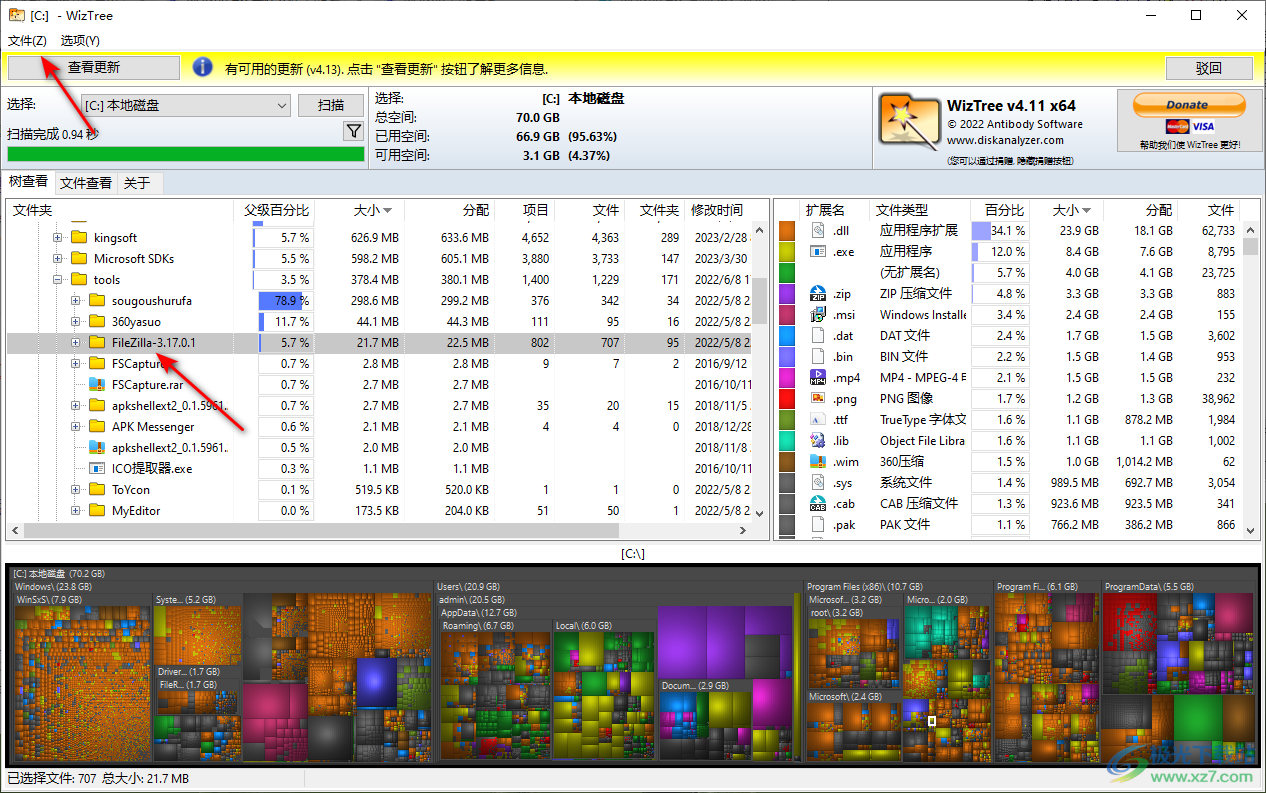This screenshot has height=793, width=1266.
Task: Click the FSCapture.rar archive icon
Action: [x=97, y=385]
